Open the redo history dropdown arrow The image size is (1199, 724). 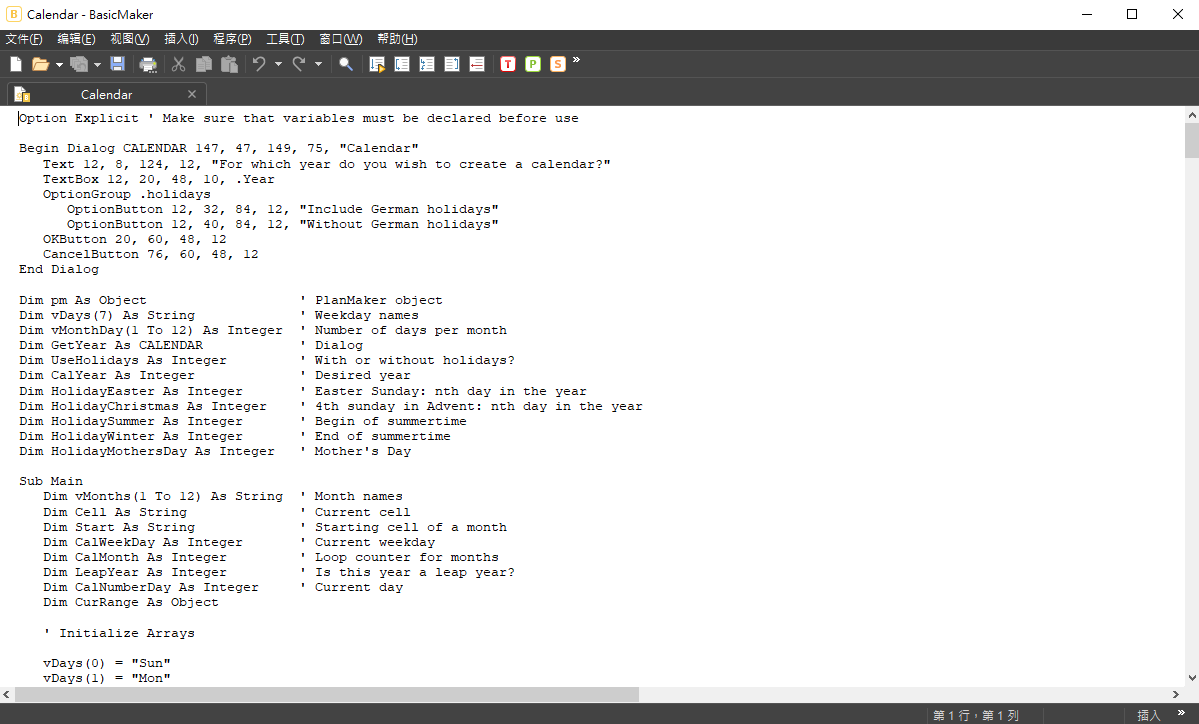click(318, 65)
